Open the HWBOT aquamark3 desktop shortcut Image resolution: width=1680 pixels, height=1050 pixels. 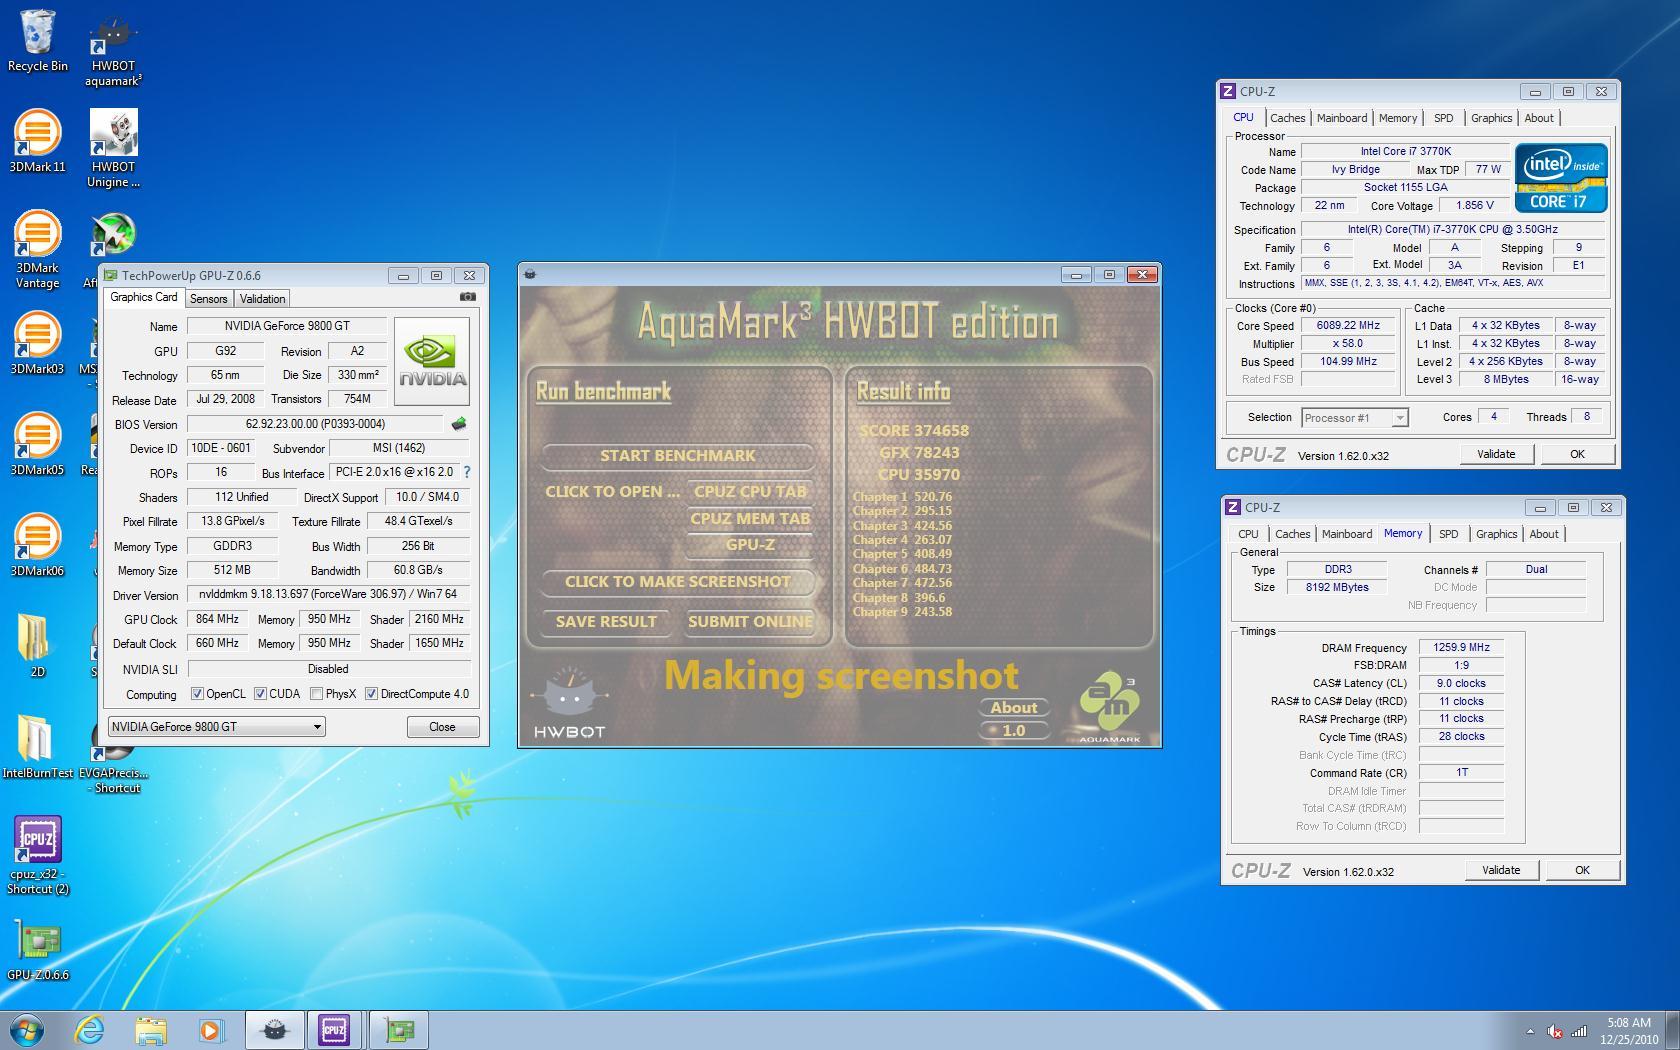click(x=113, y=50)
